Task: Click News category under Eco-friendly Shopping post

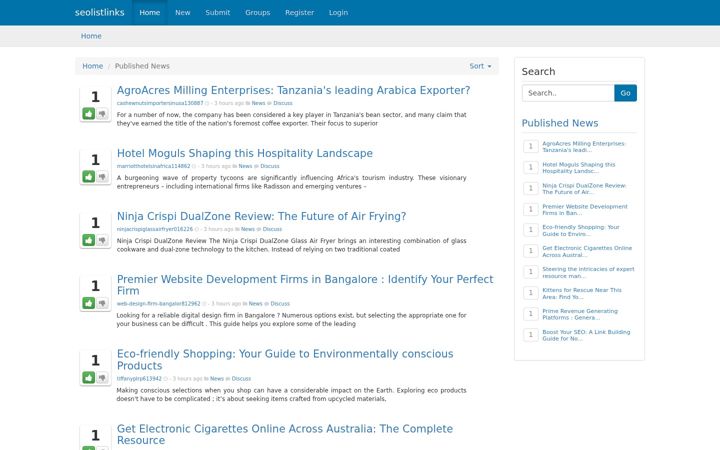Action: (x=217, y=379)
